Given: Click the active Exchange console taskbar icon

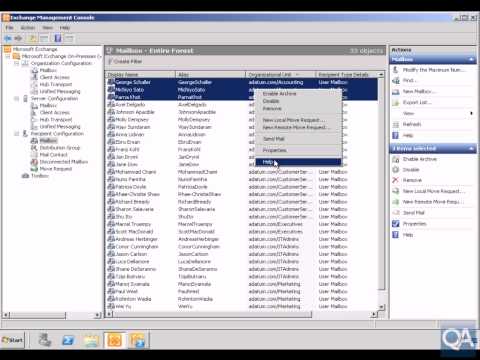Looking at the screenshot, I should click(x=114, y=340).
